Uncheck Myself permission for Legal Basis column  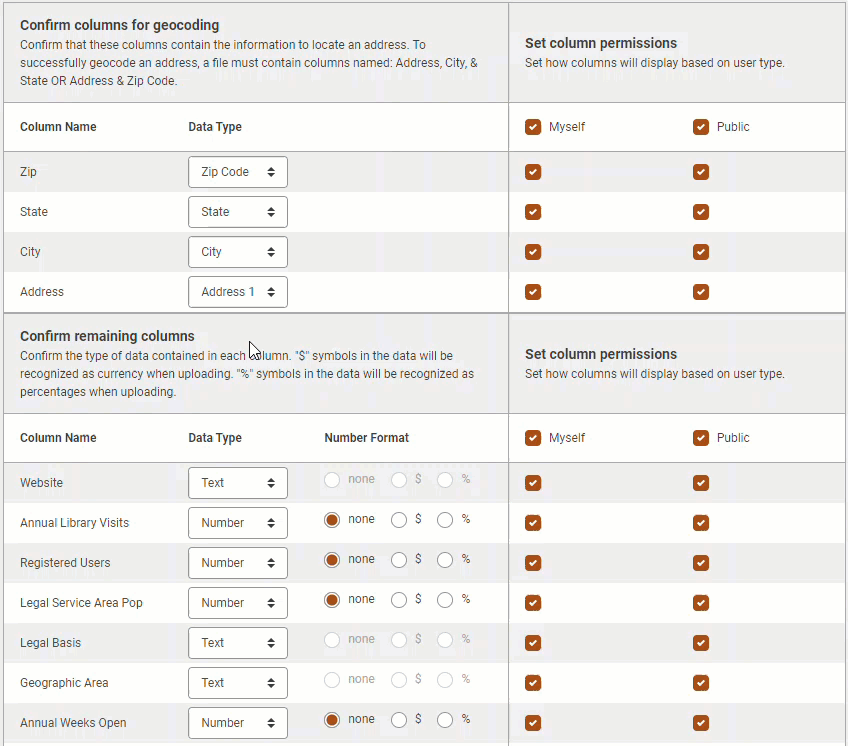(x=533, y=643)
